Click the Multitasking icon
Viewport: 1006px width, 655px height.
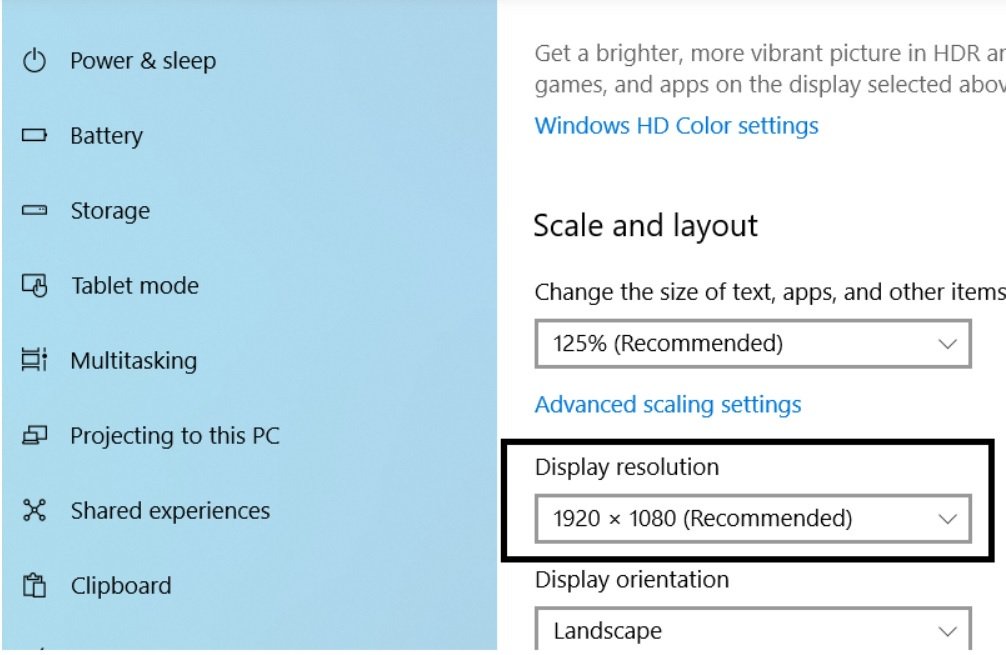click(x=35, y=361)
